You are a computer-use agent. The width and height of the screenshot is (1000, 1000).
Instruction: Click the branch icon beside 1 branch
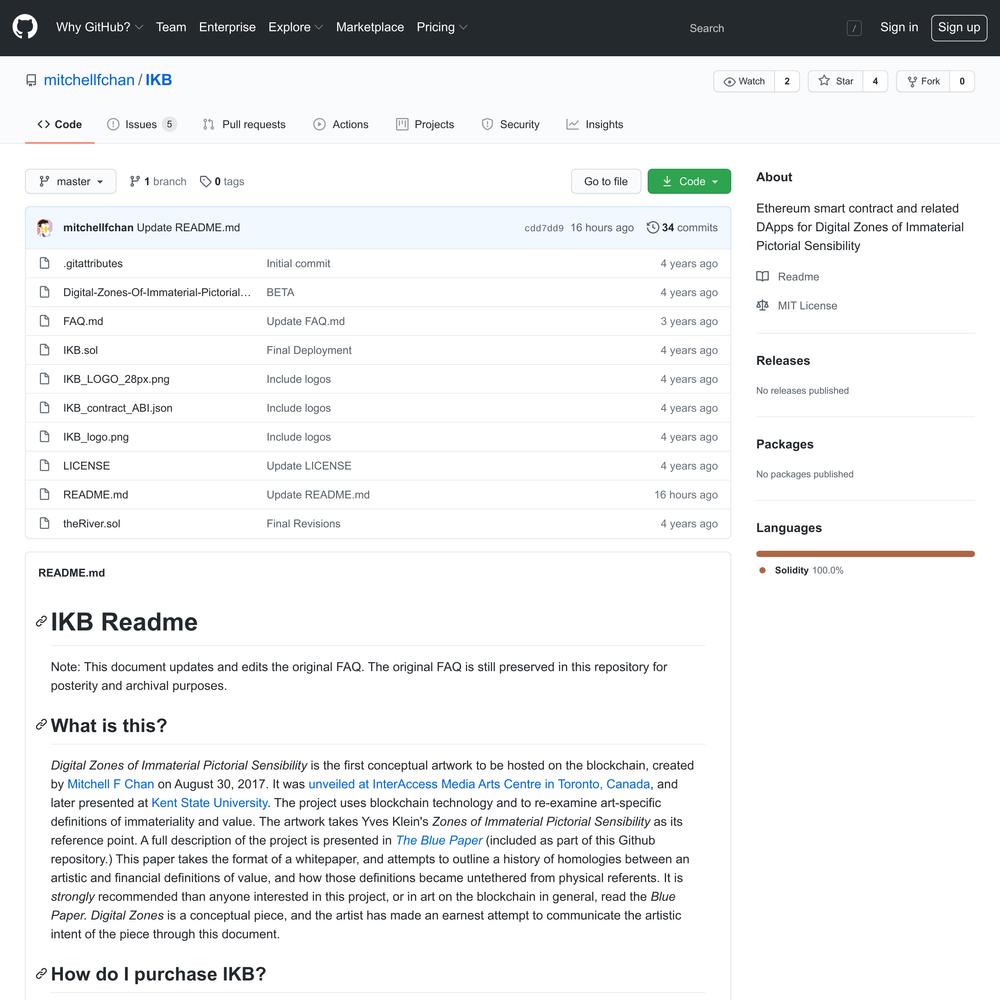[135, 182]
